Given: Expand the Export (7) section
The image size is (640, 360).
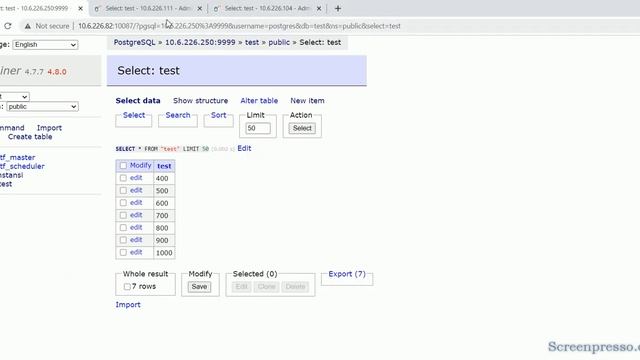Looking at the screenshot, I should [347, 274].
